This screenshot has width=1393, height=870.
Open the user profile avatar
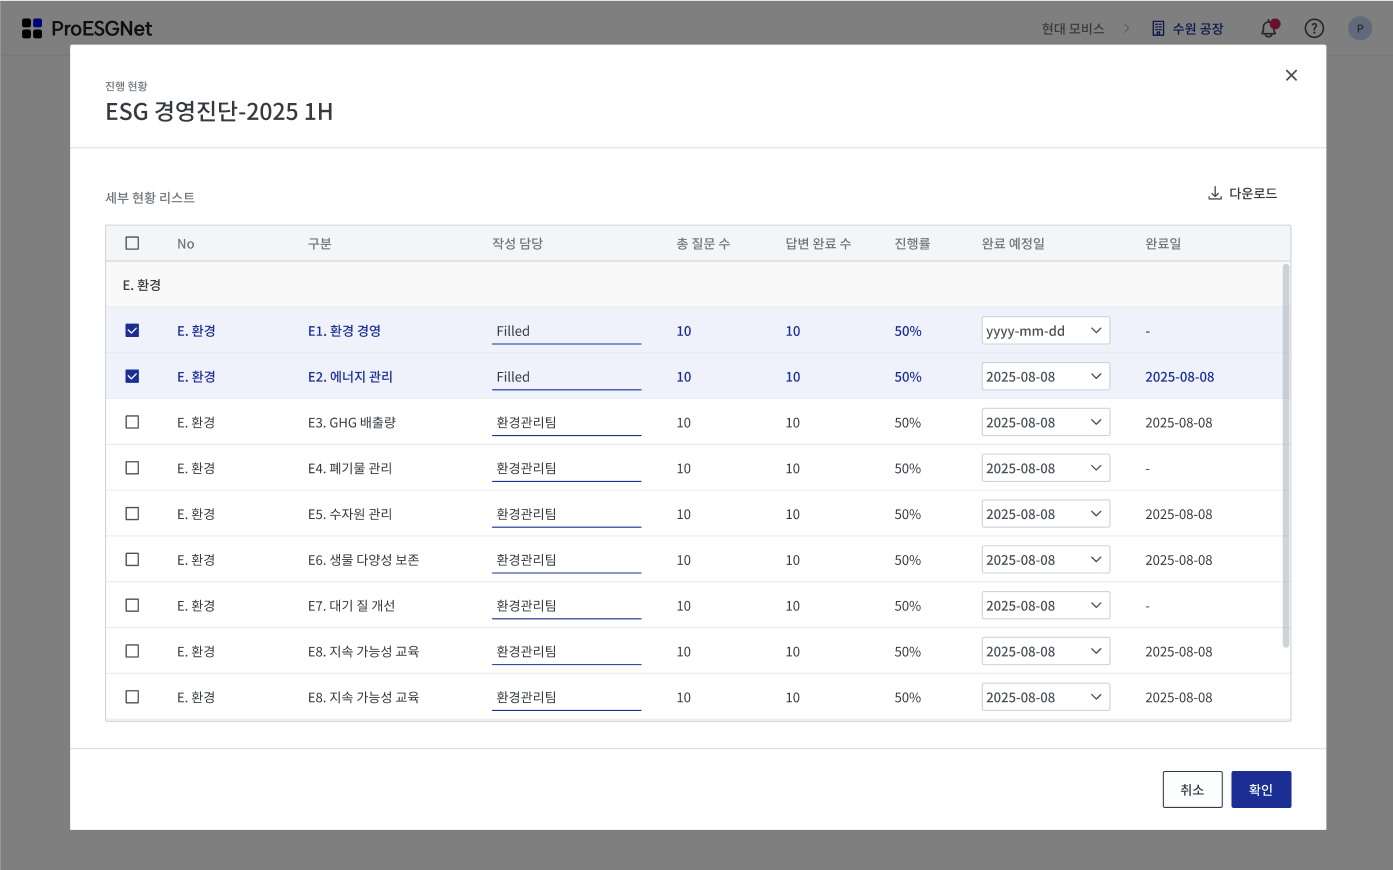click(1359, 28)
